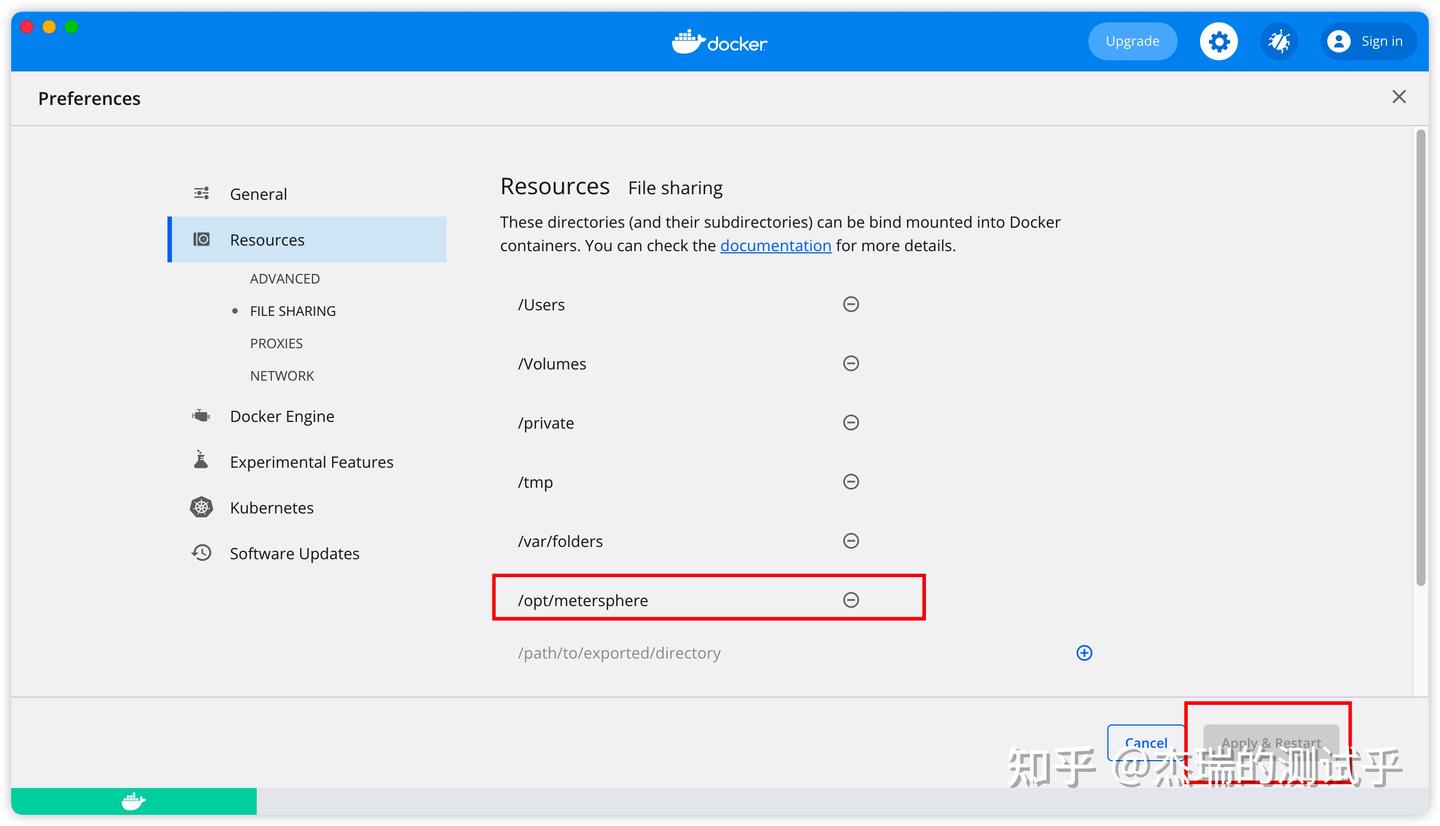Open the Docker Engine section

(x=282, y=416)
